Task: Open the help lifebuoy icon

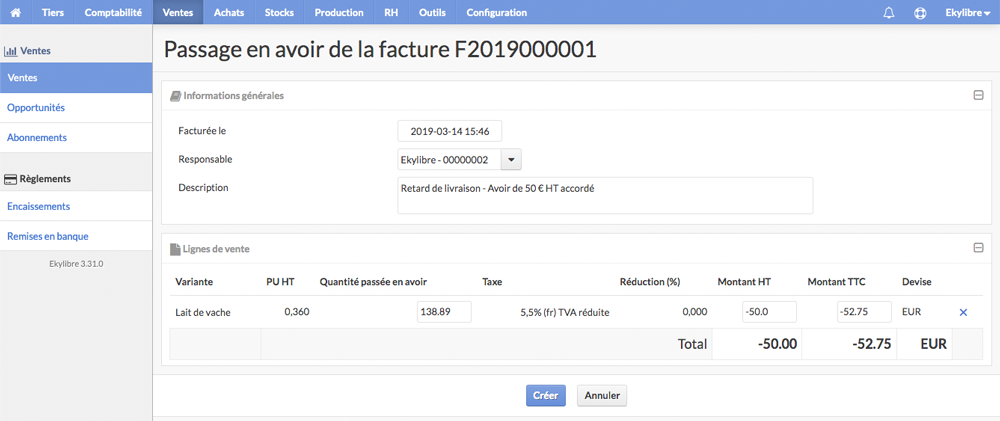Action: coord(920,13)
